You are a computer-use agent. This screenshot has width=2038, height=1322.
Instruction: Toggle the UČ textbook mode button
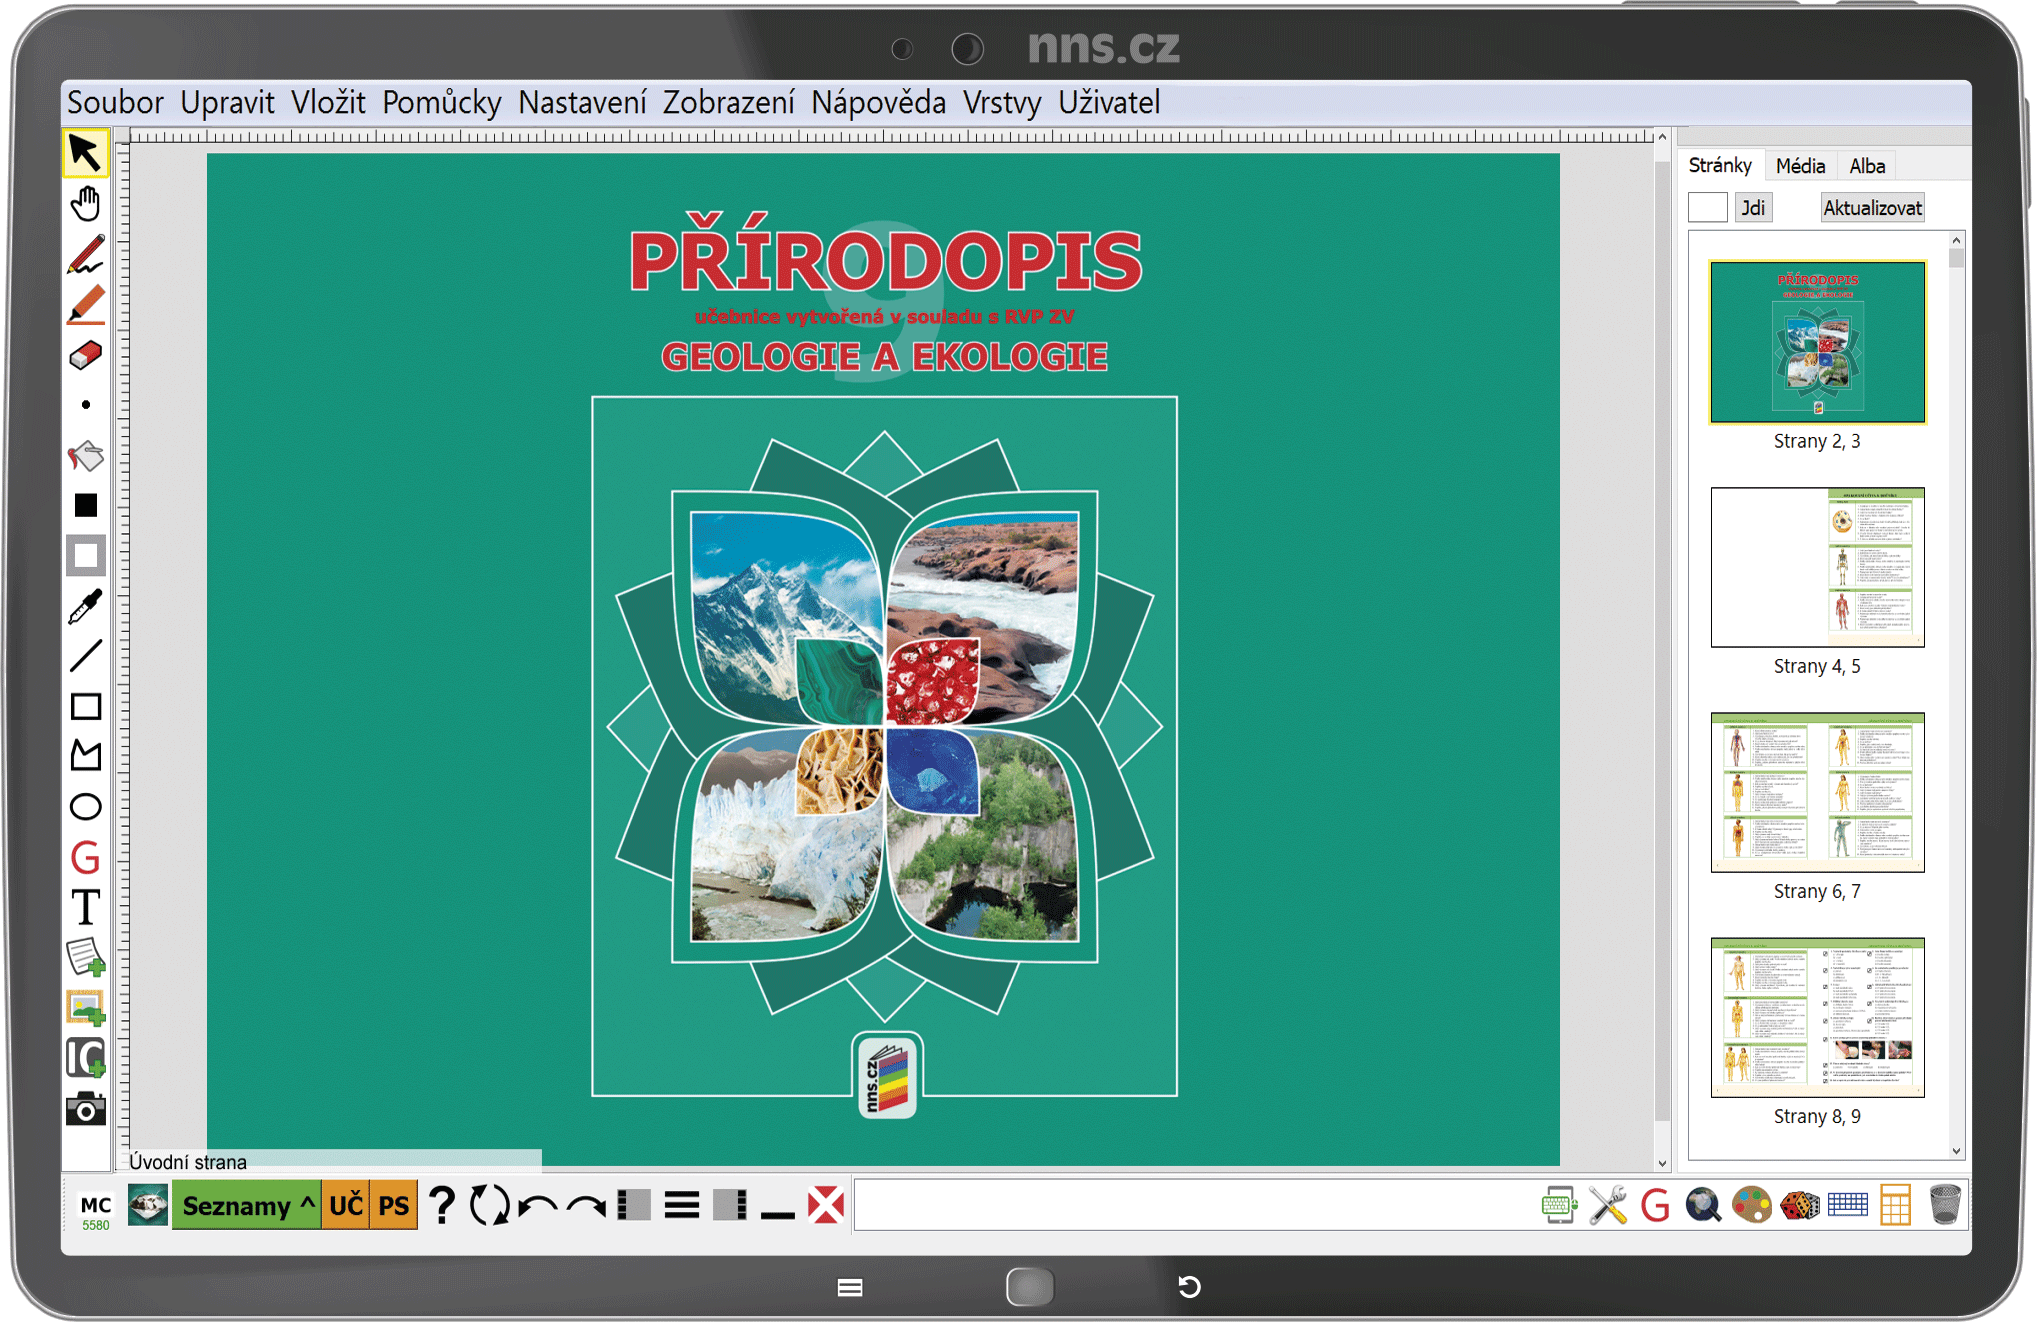[x=346, y=1205]
